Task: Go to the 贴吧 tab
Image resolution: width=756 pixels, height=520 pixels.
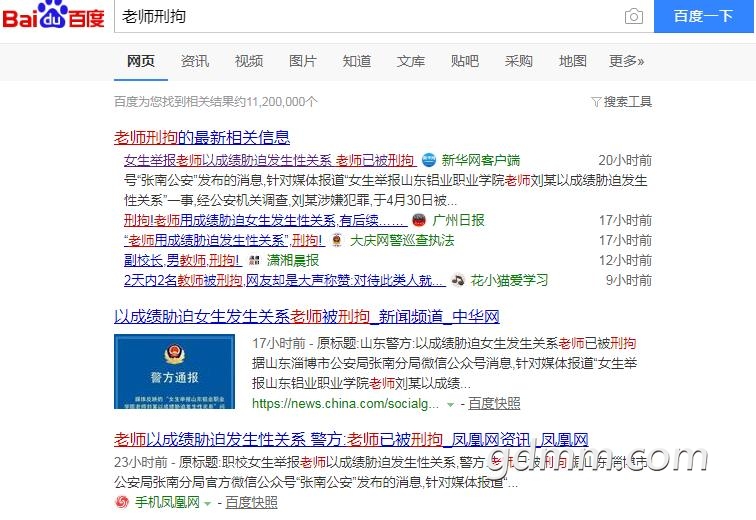Action: click(465, 61)
